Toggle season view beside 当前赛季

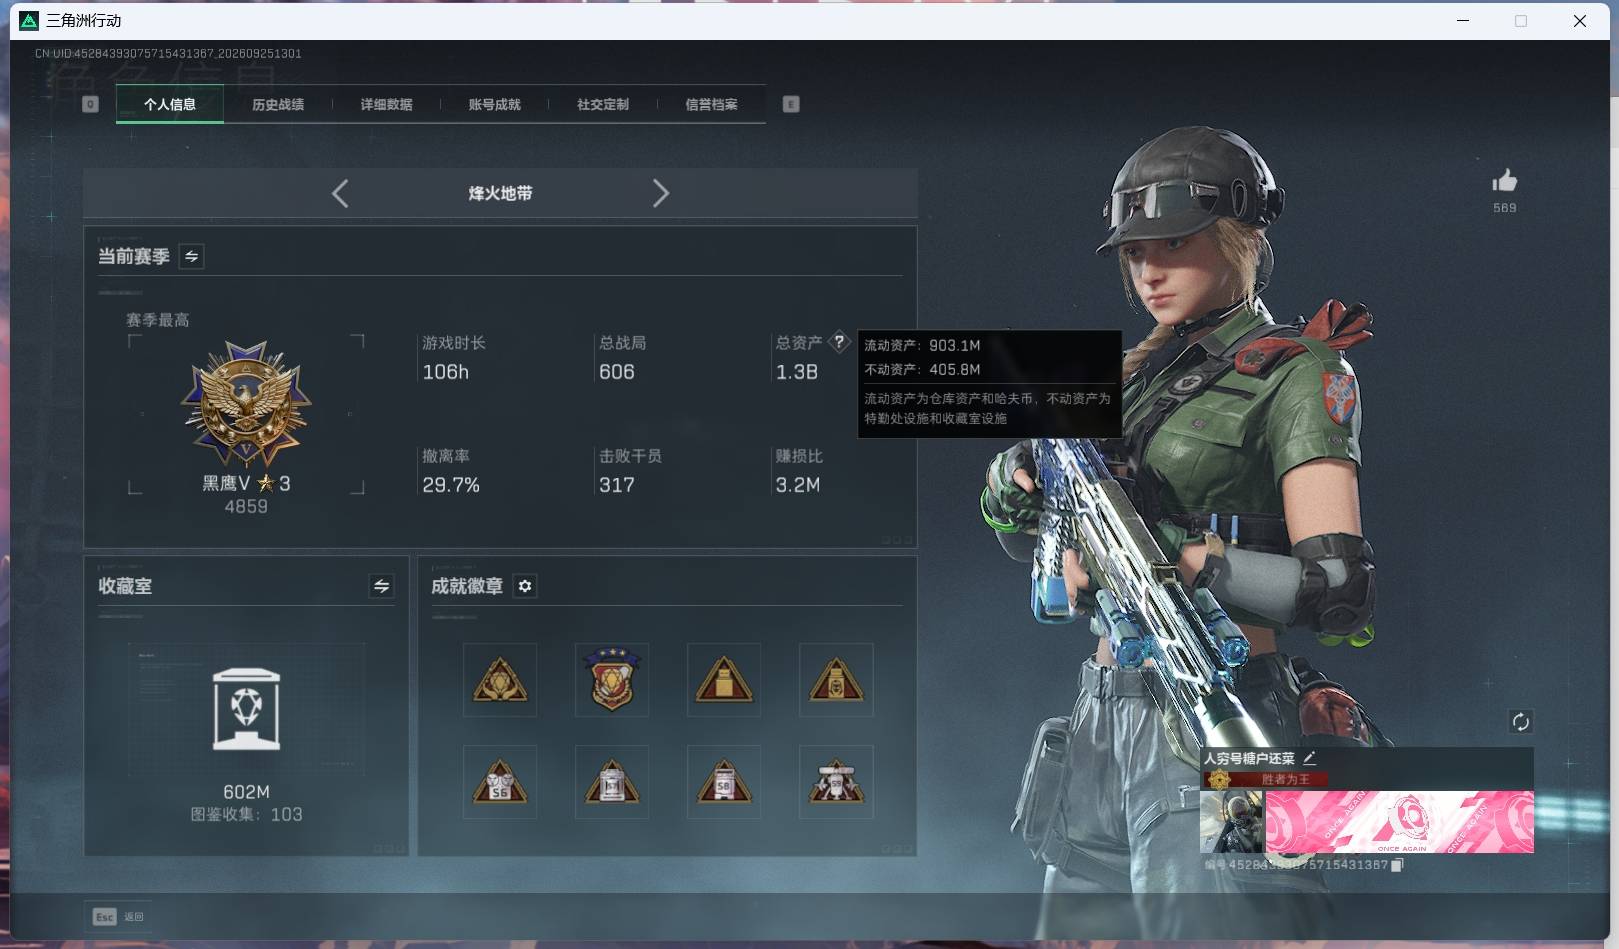pyautogui.click(x=191, y=257)
